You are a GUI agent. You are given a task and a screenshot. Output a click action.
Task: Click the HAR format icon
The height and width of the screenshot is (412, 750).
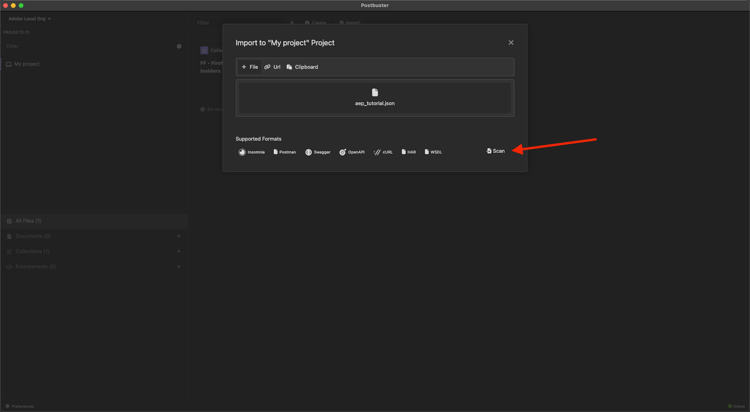point(404,152)
